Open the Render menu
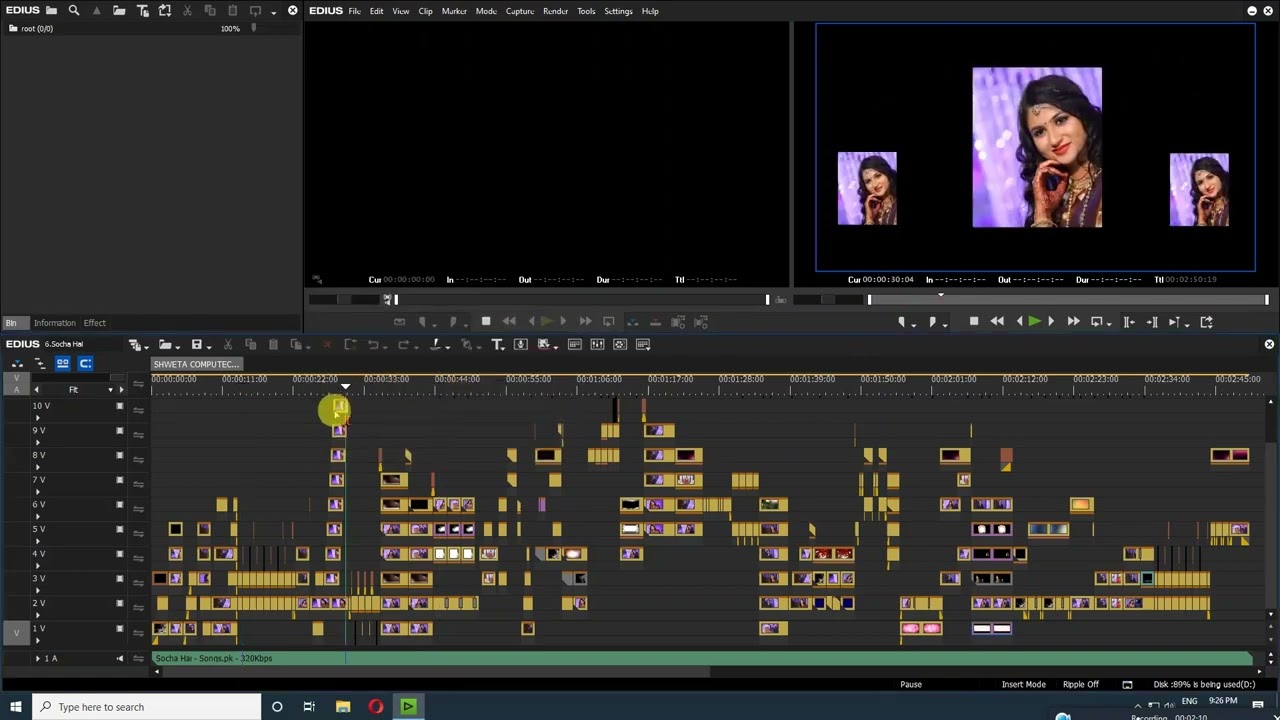 click(x=555, y=11)
